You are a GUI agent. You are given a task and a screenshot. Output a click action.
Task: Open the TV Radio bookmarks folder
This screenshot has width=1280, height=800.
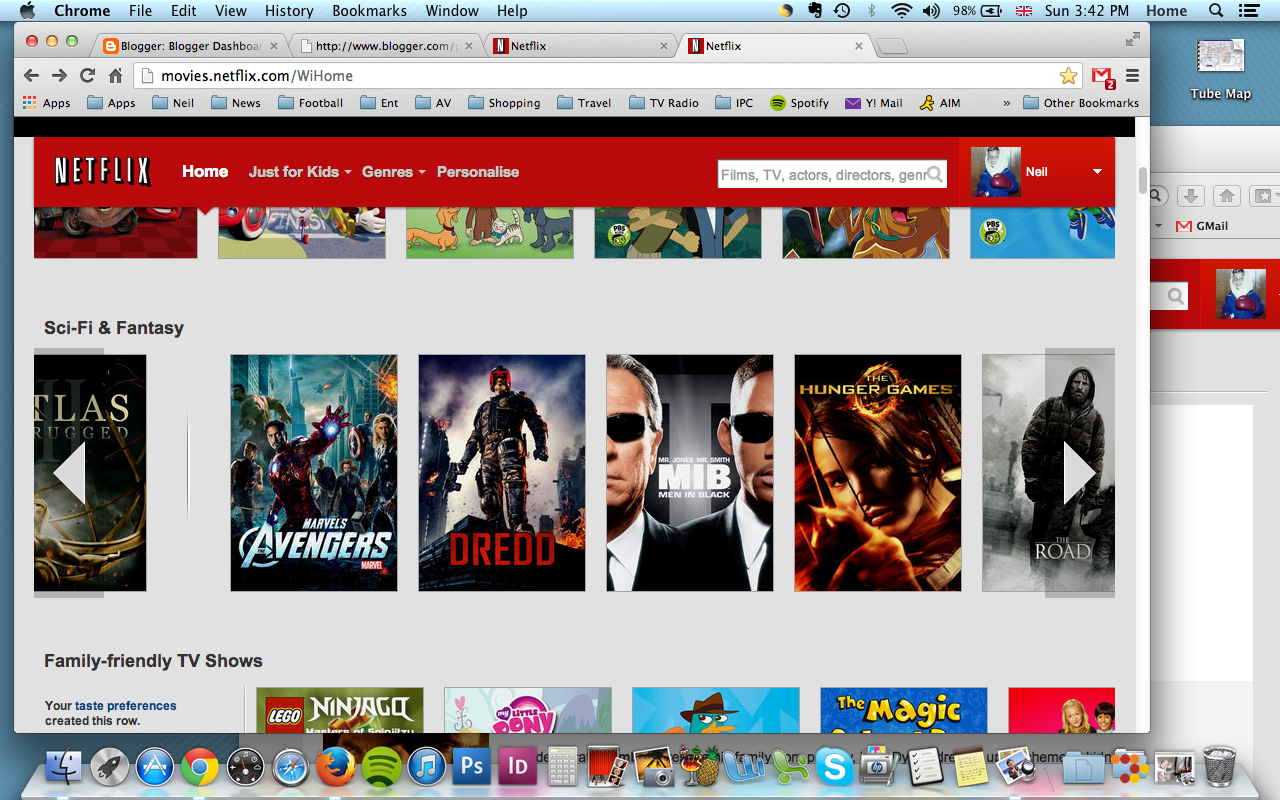(664, 103)
